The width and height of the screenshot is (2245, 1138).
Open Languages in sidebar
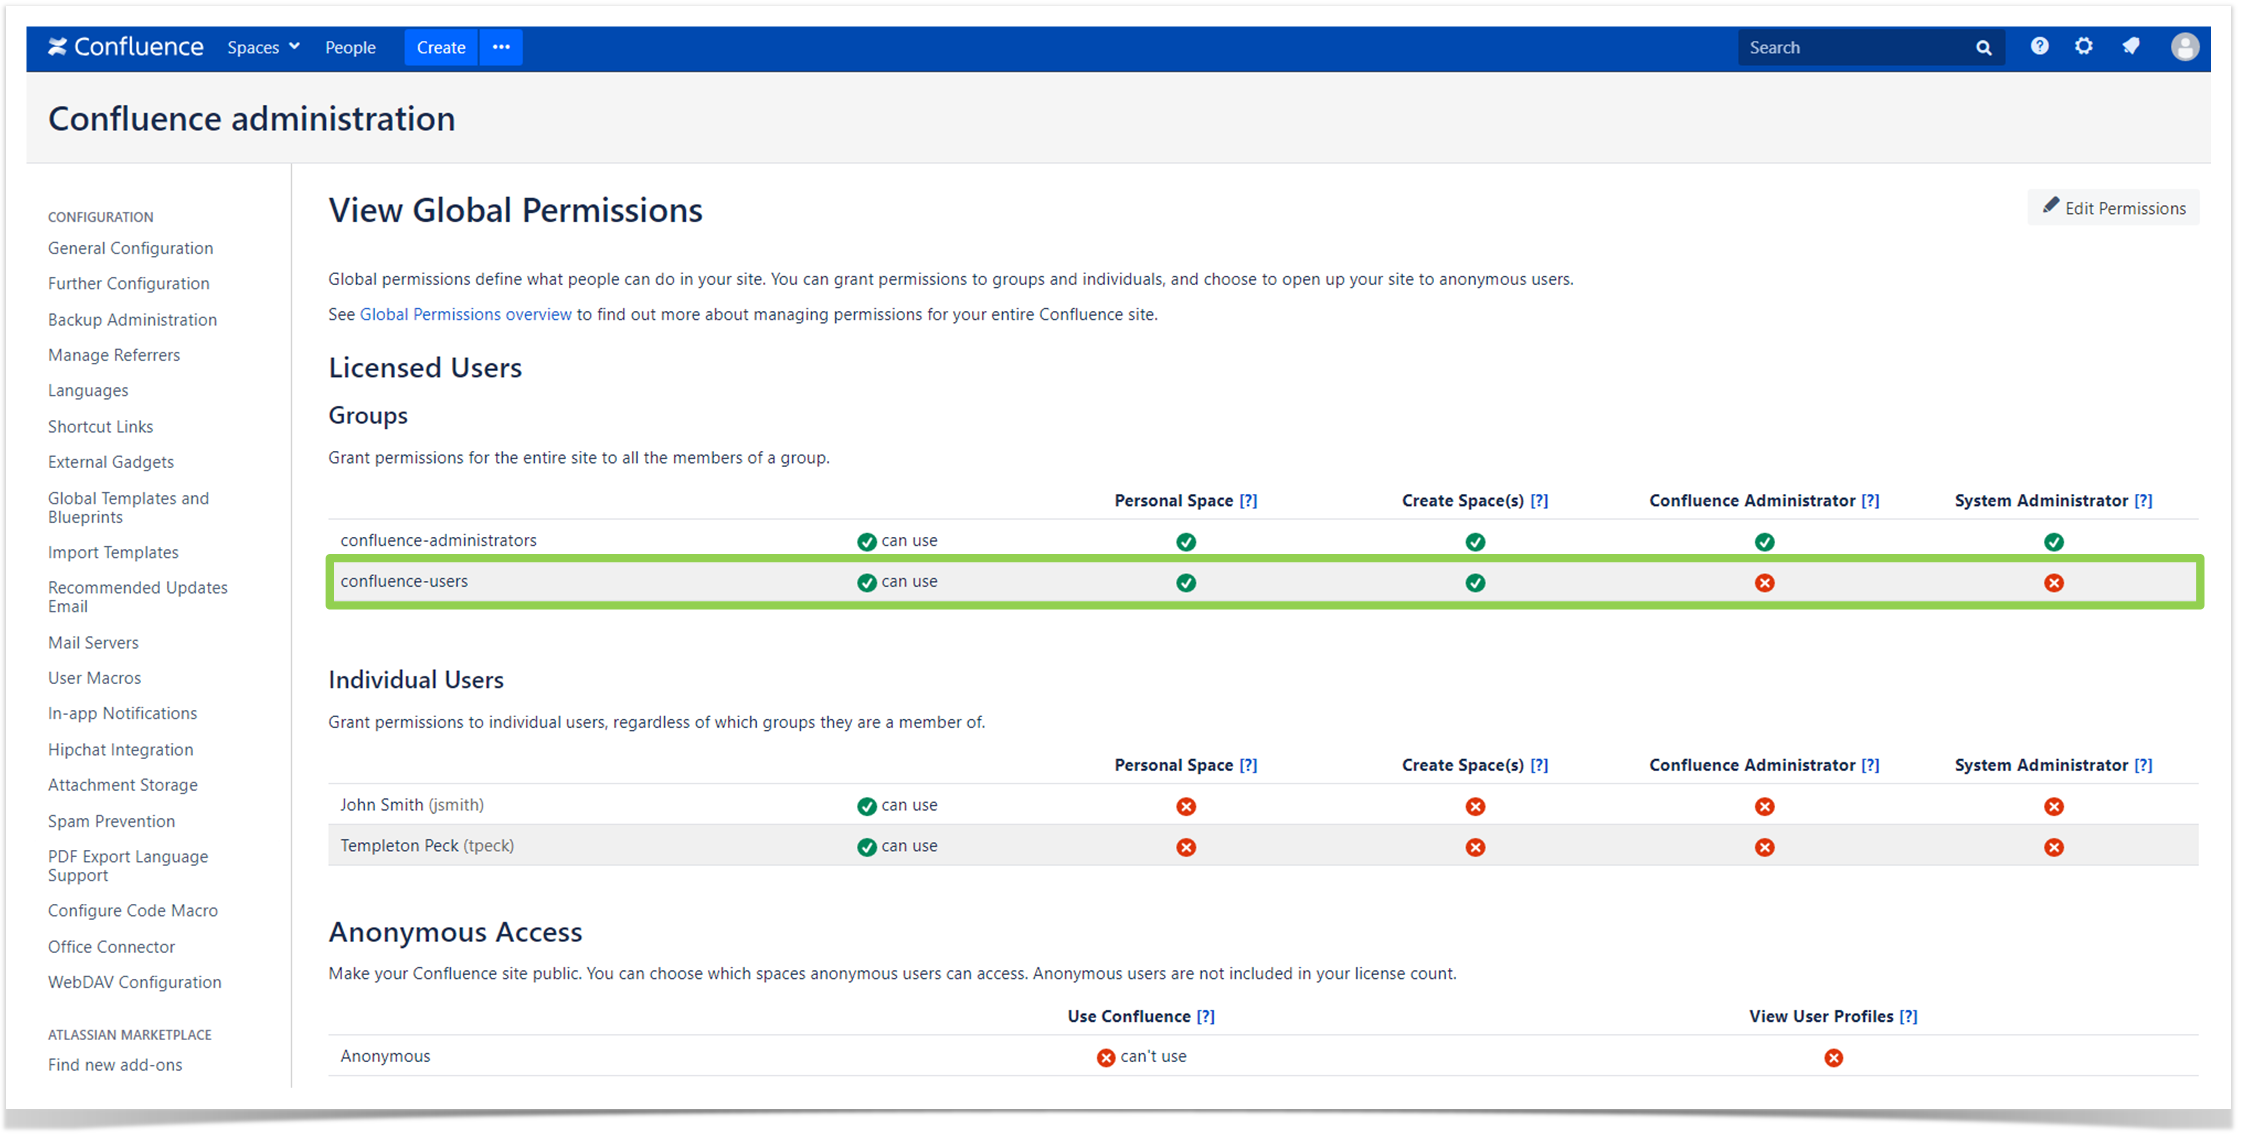[88, 390]
